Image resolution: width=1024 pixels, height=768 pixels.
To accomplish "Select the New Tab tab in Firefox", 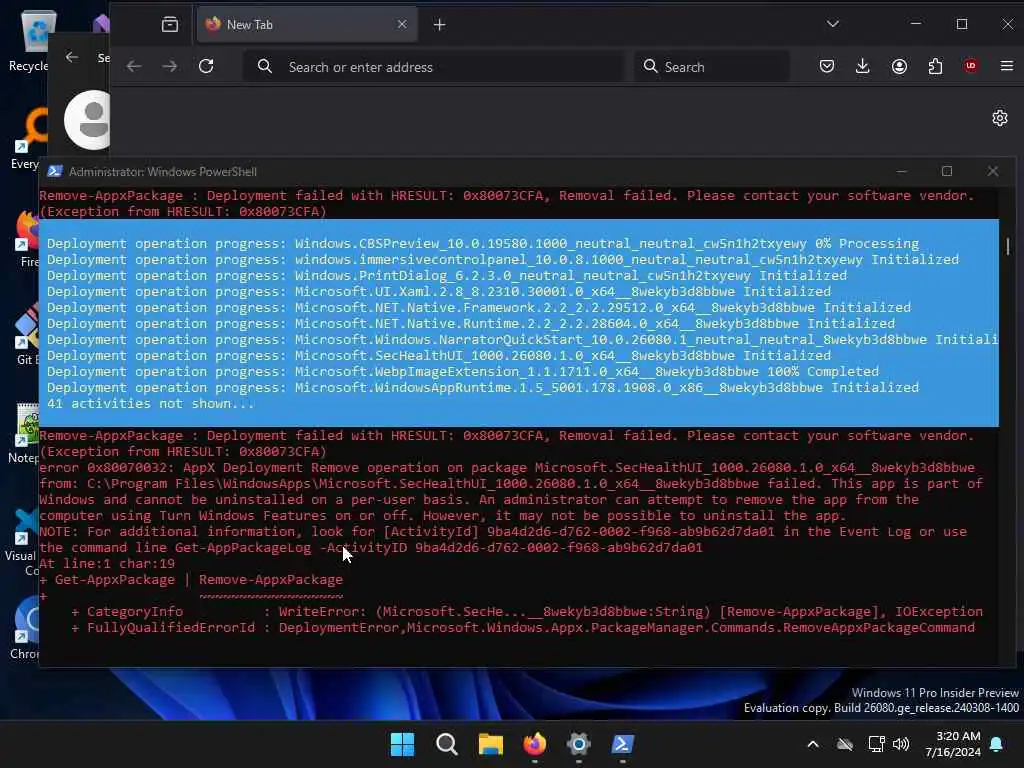I will 307,25.
